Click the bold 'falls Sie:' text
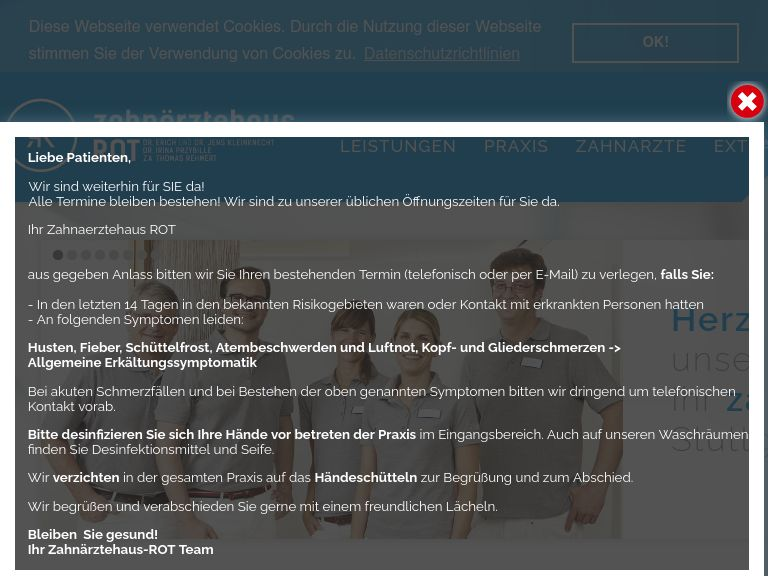The height and width of the screenshot is (576, 768). (687, 274)
